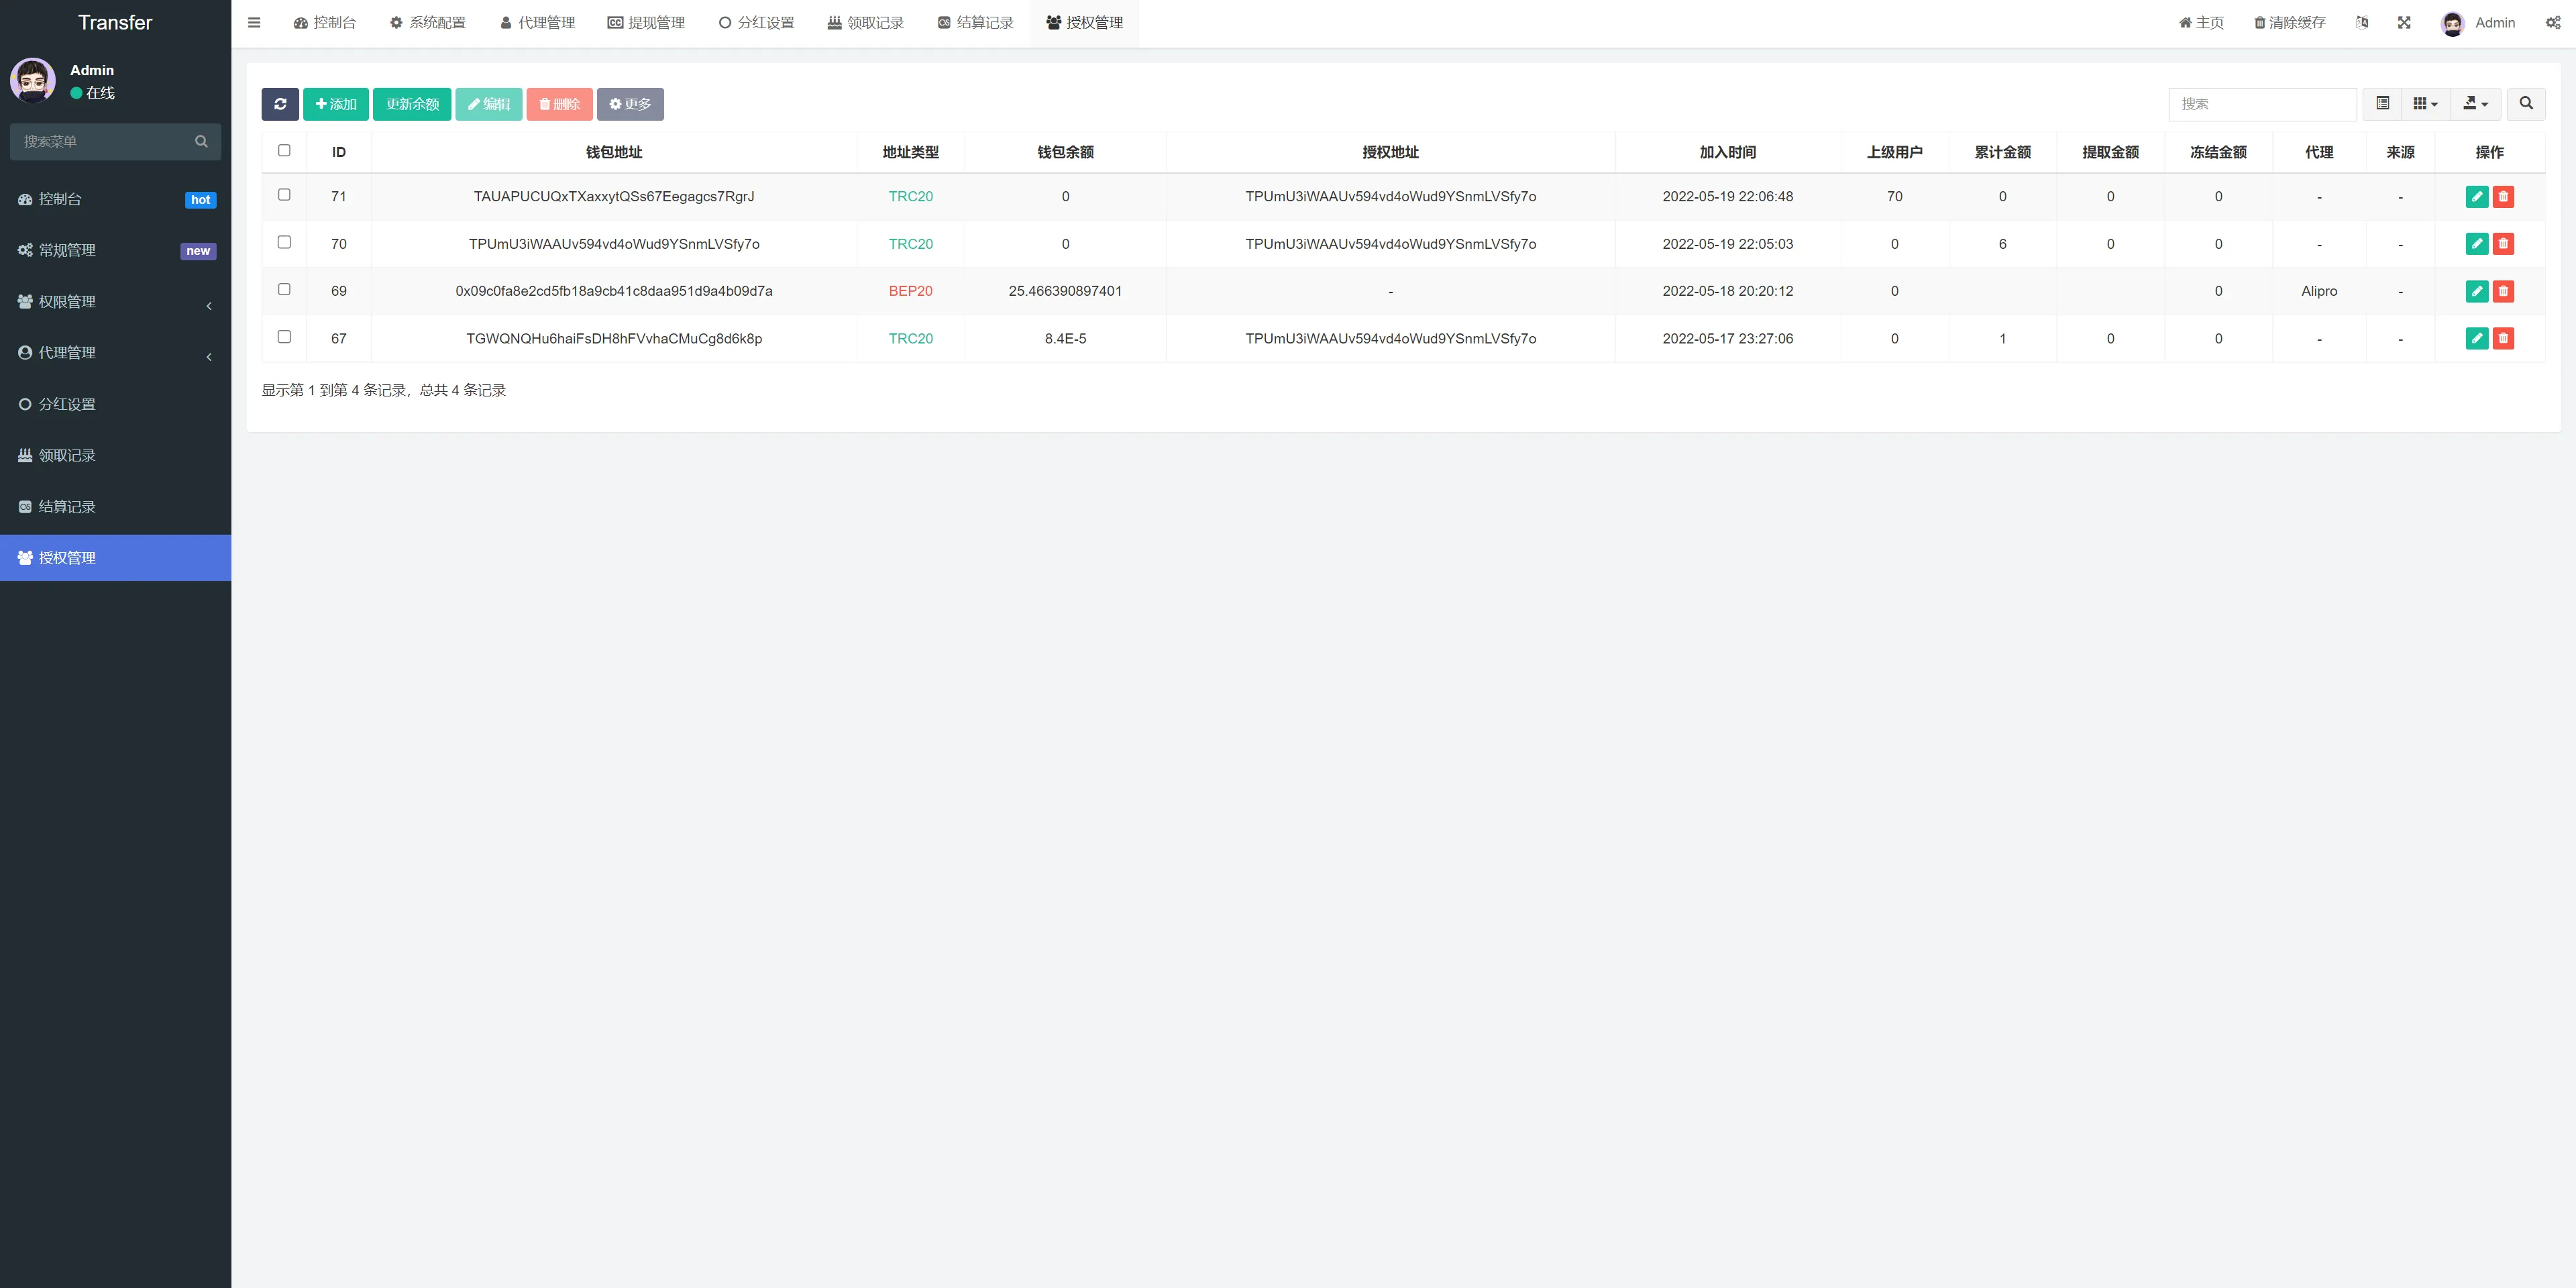
Task: Click the 更新余额 update balance button
Action: click(x=412, y=104)
